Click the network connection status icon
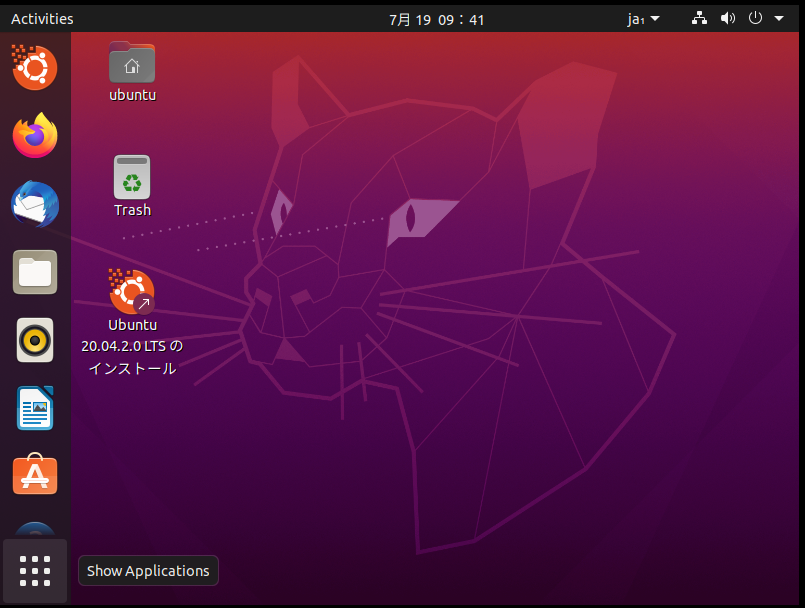Viewport: 805px width, 608px height. [700, 19]
